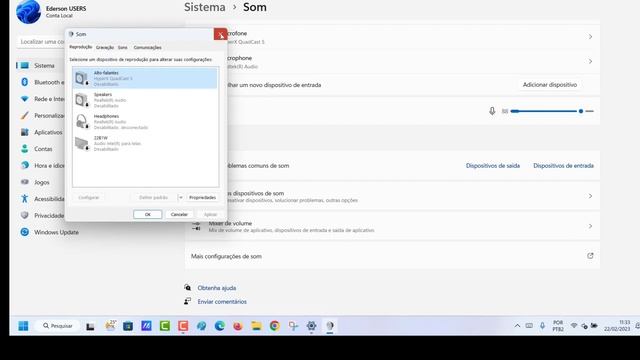The height and width of the screenshot is (360, 640).
Task: Open Mais configurações de som external link icon
Action: pyautogui.click(x=590, y=256)
